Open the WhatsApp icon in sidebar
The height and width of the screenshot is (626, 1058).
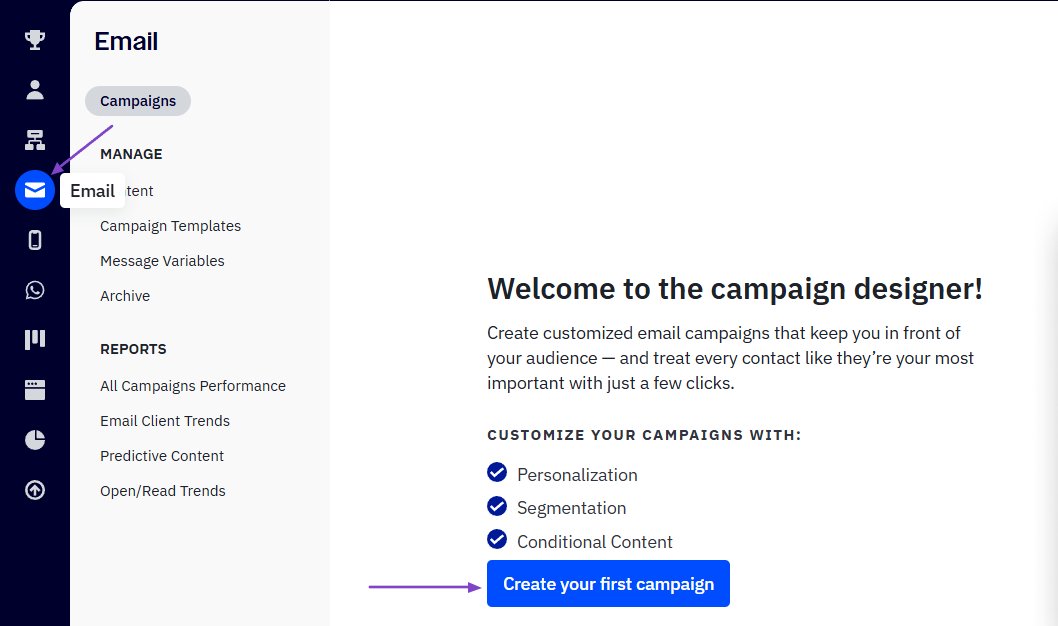pyautogui.click(x=35, y=290)
